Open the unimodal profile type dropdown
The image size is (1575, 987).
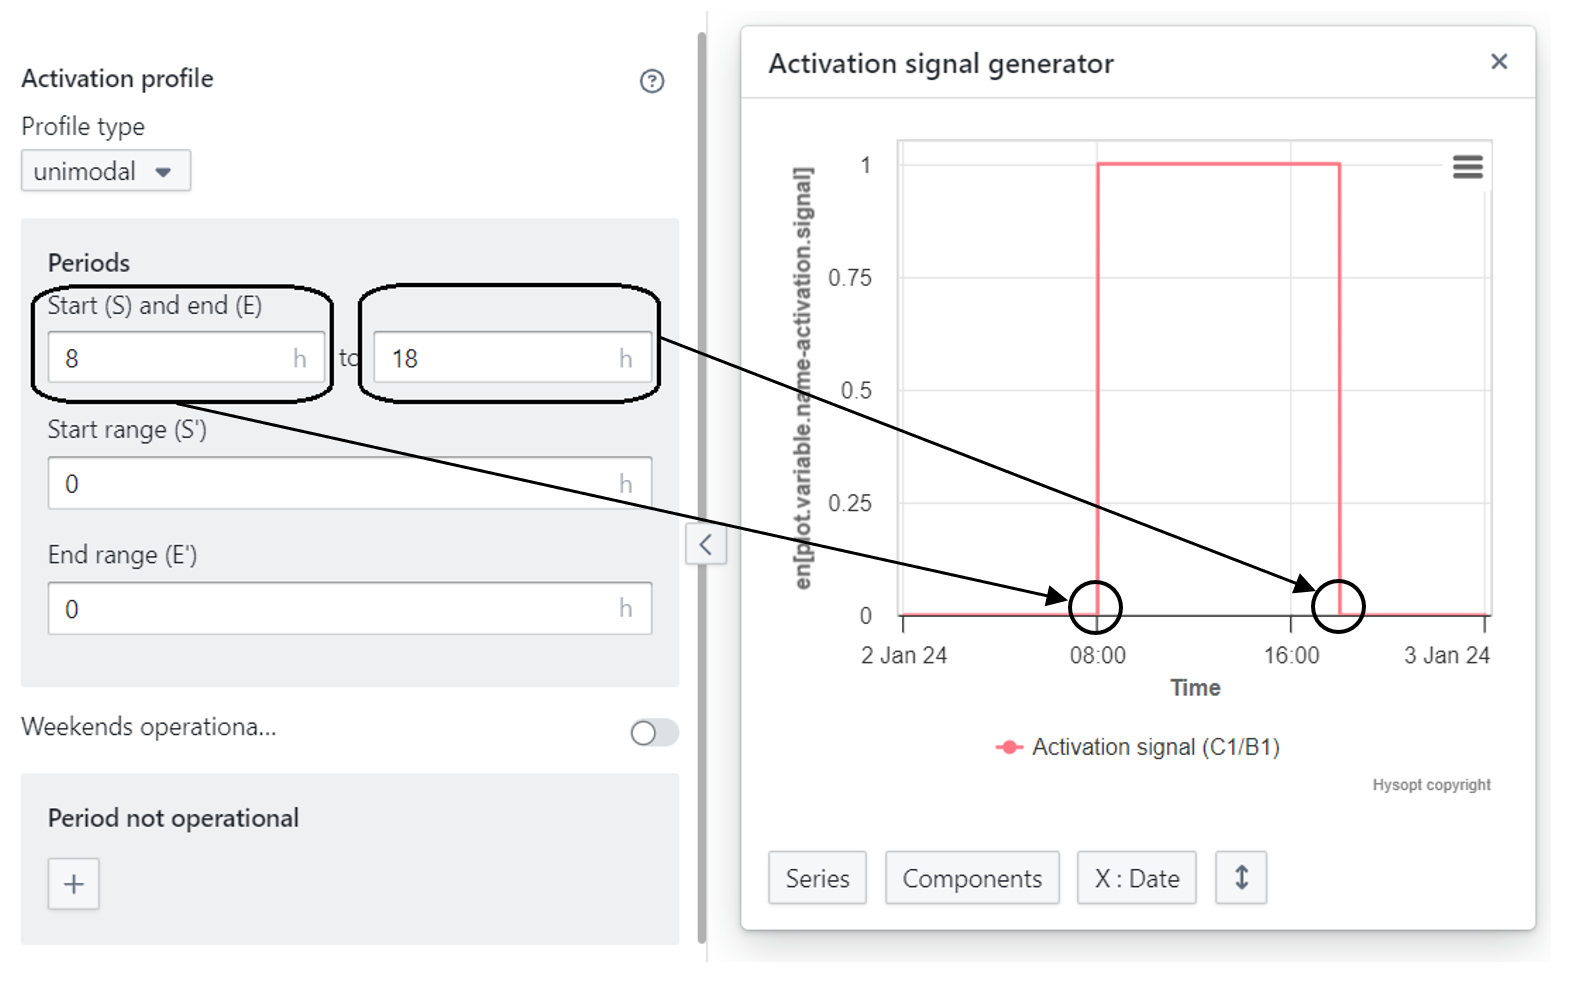point(105,171)
